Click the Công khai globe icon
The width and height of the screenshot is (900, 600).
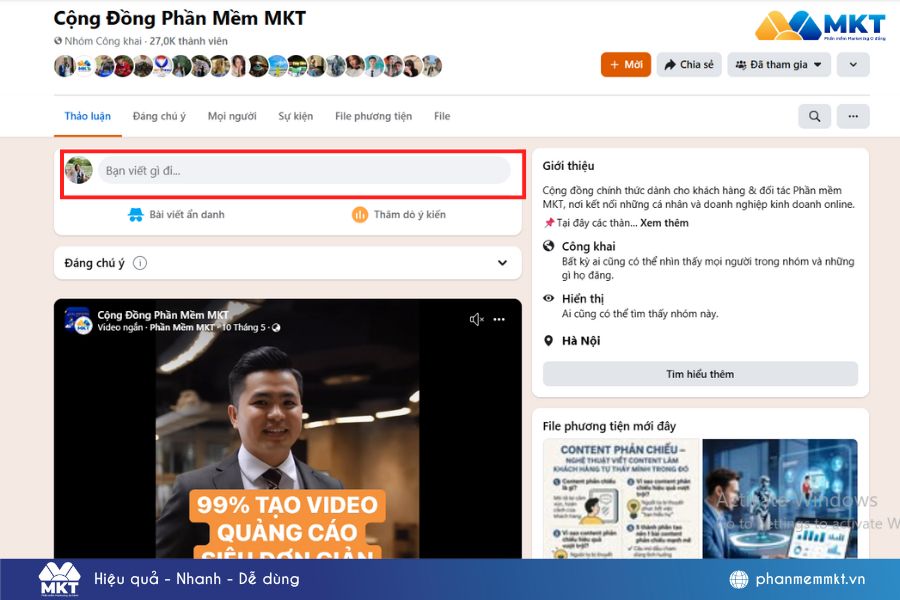[x=549, y=246]
